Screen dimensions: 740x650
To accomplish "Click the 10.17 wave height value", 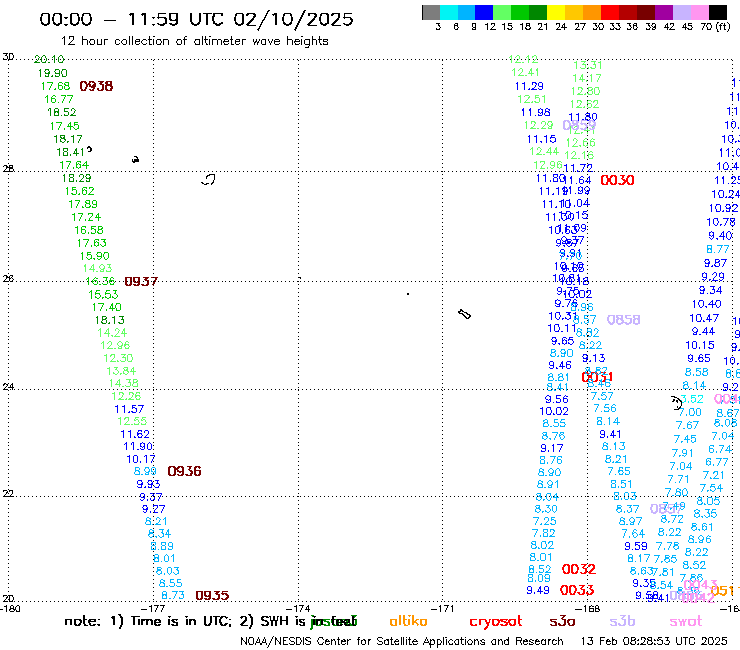I will [x=141, y=459].
